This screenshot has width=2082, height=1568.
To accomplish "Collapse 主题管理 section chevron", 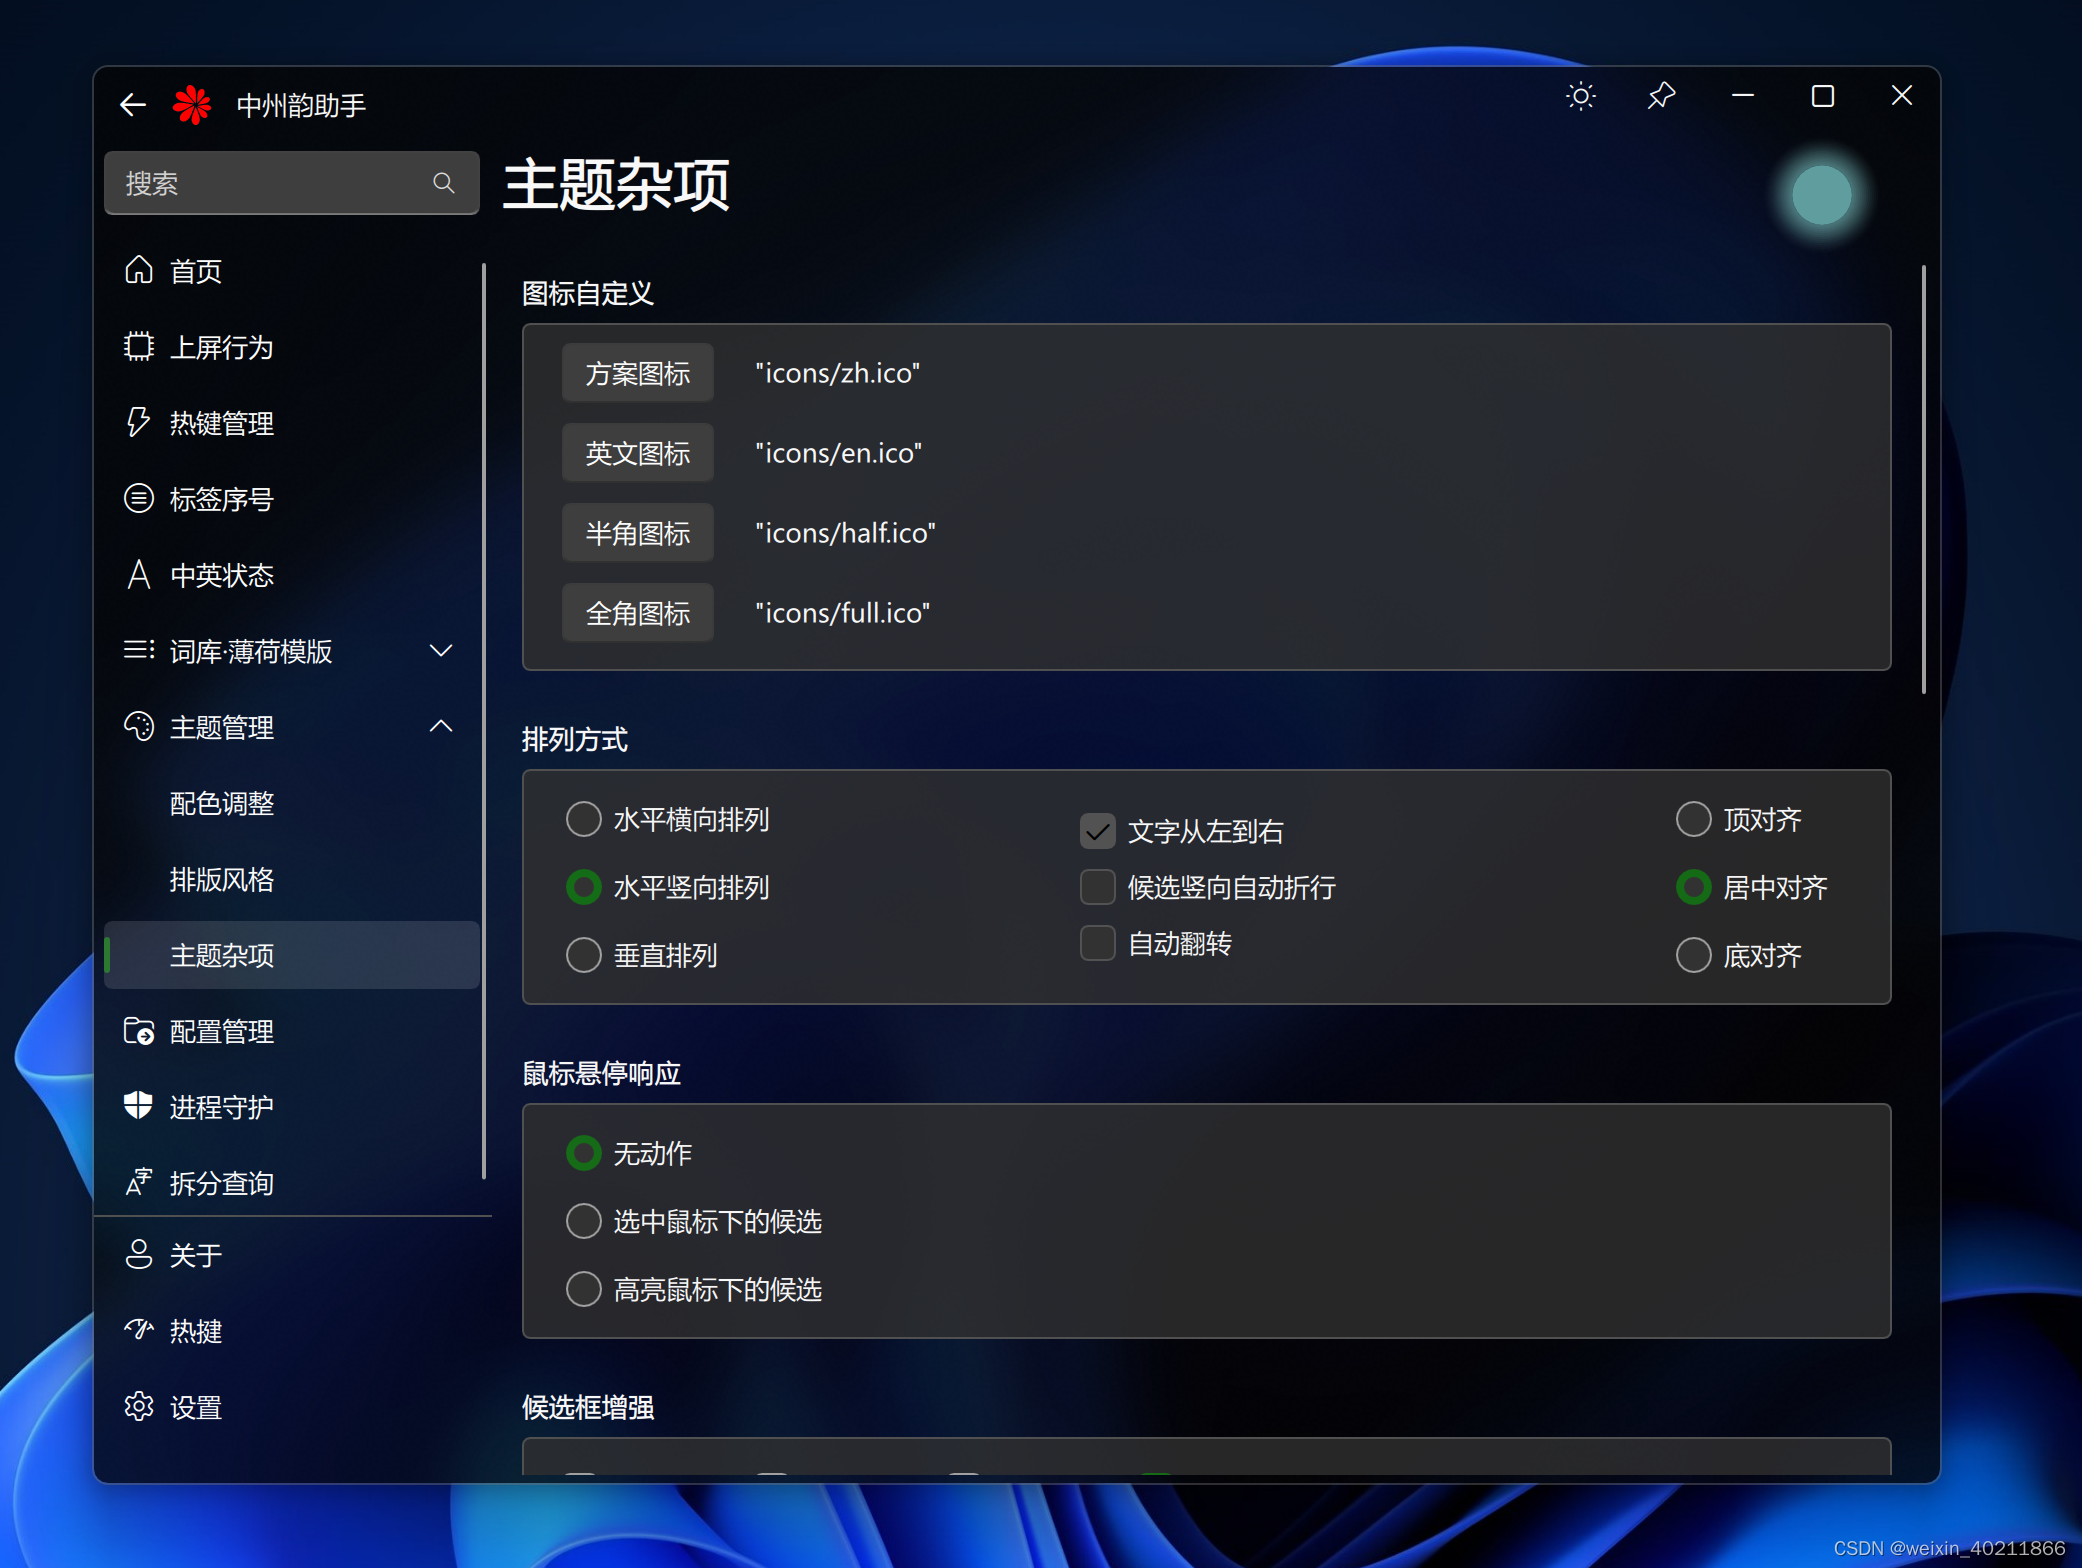I will [x=441, y=726].
